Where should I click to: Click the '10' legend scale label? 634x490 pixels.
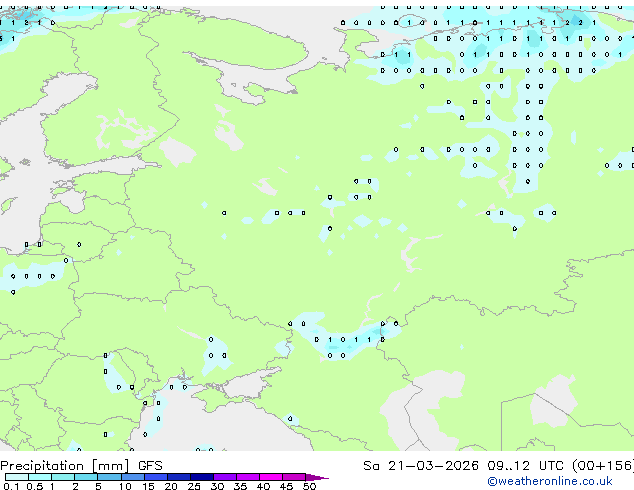tap(125, 486)
